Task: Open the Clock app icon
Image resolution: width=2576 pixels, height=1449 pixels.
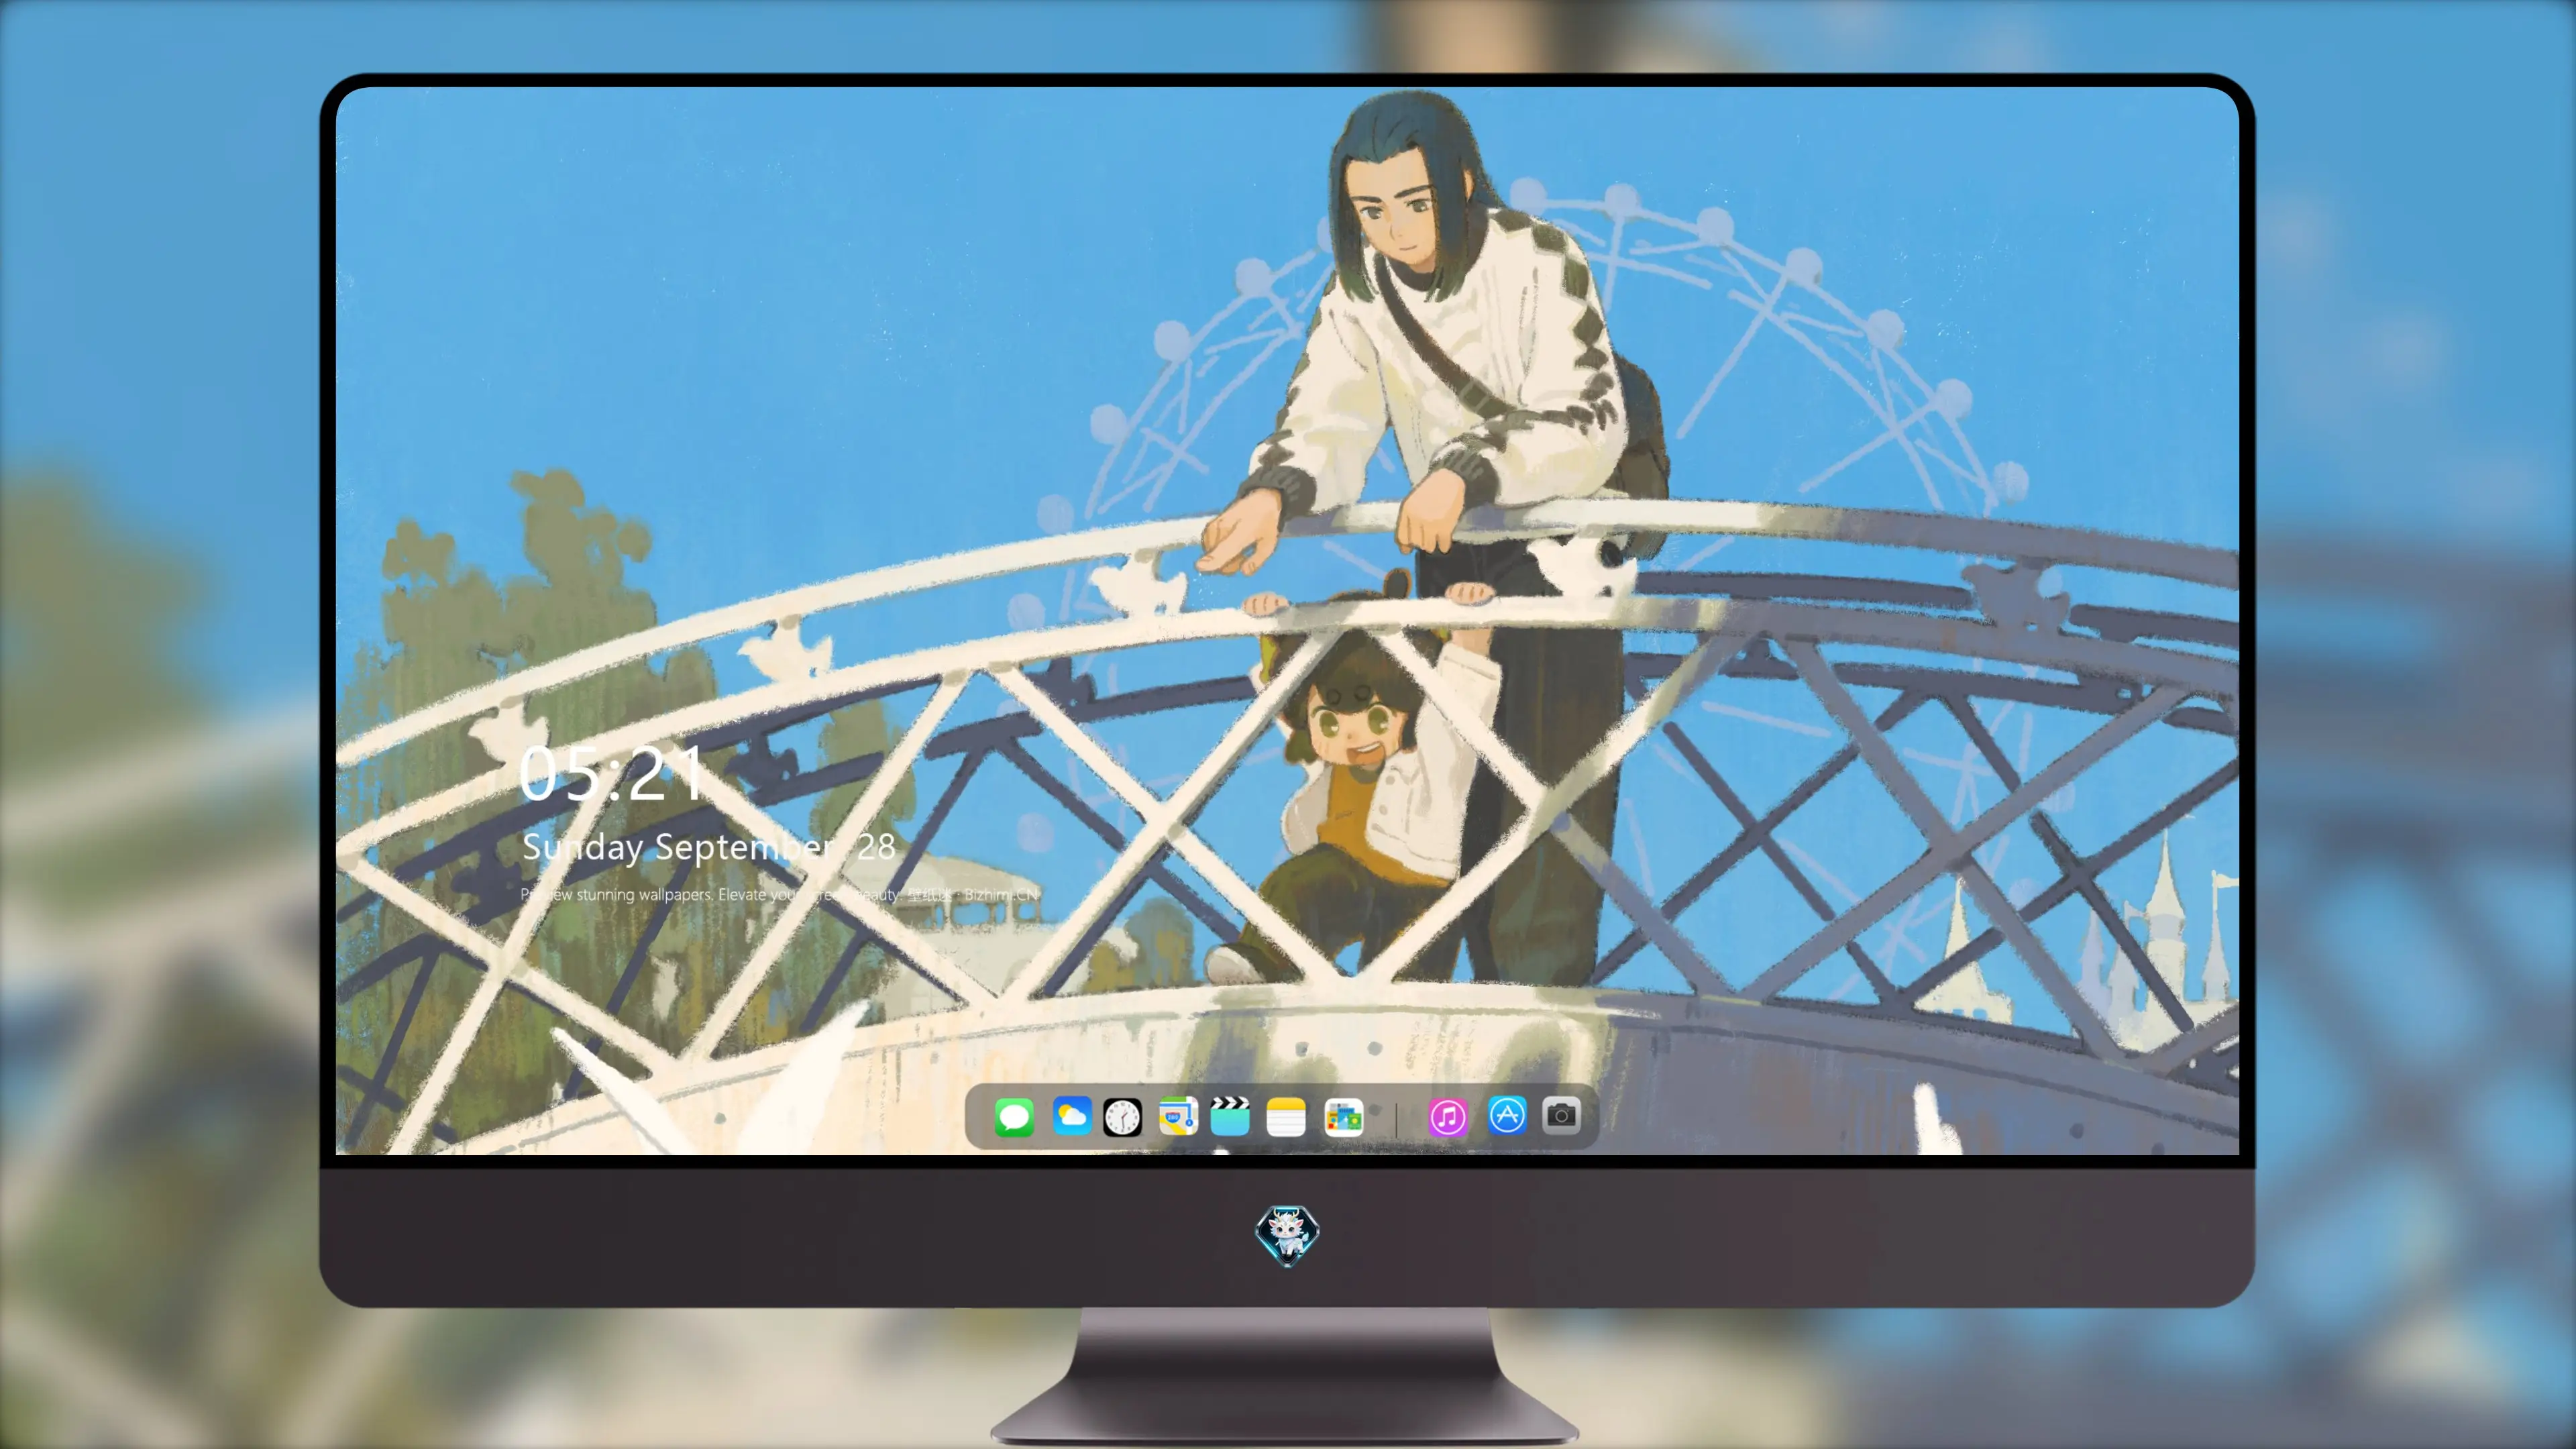Action: [1122, 1117]
